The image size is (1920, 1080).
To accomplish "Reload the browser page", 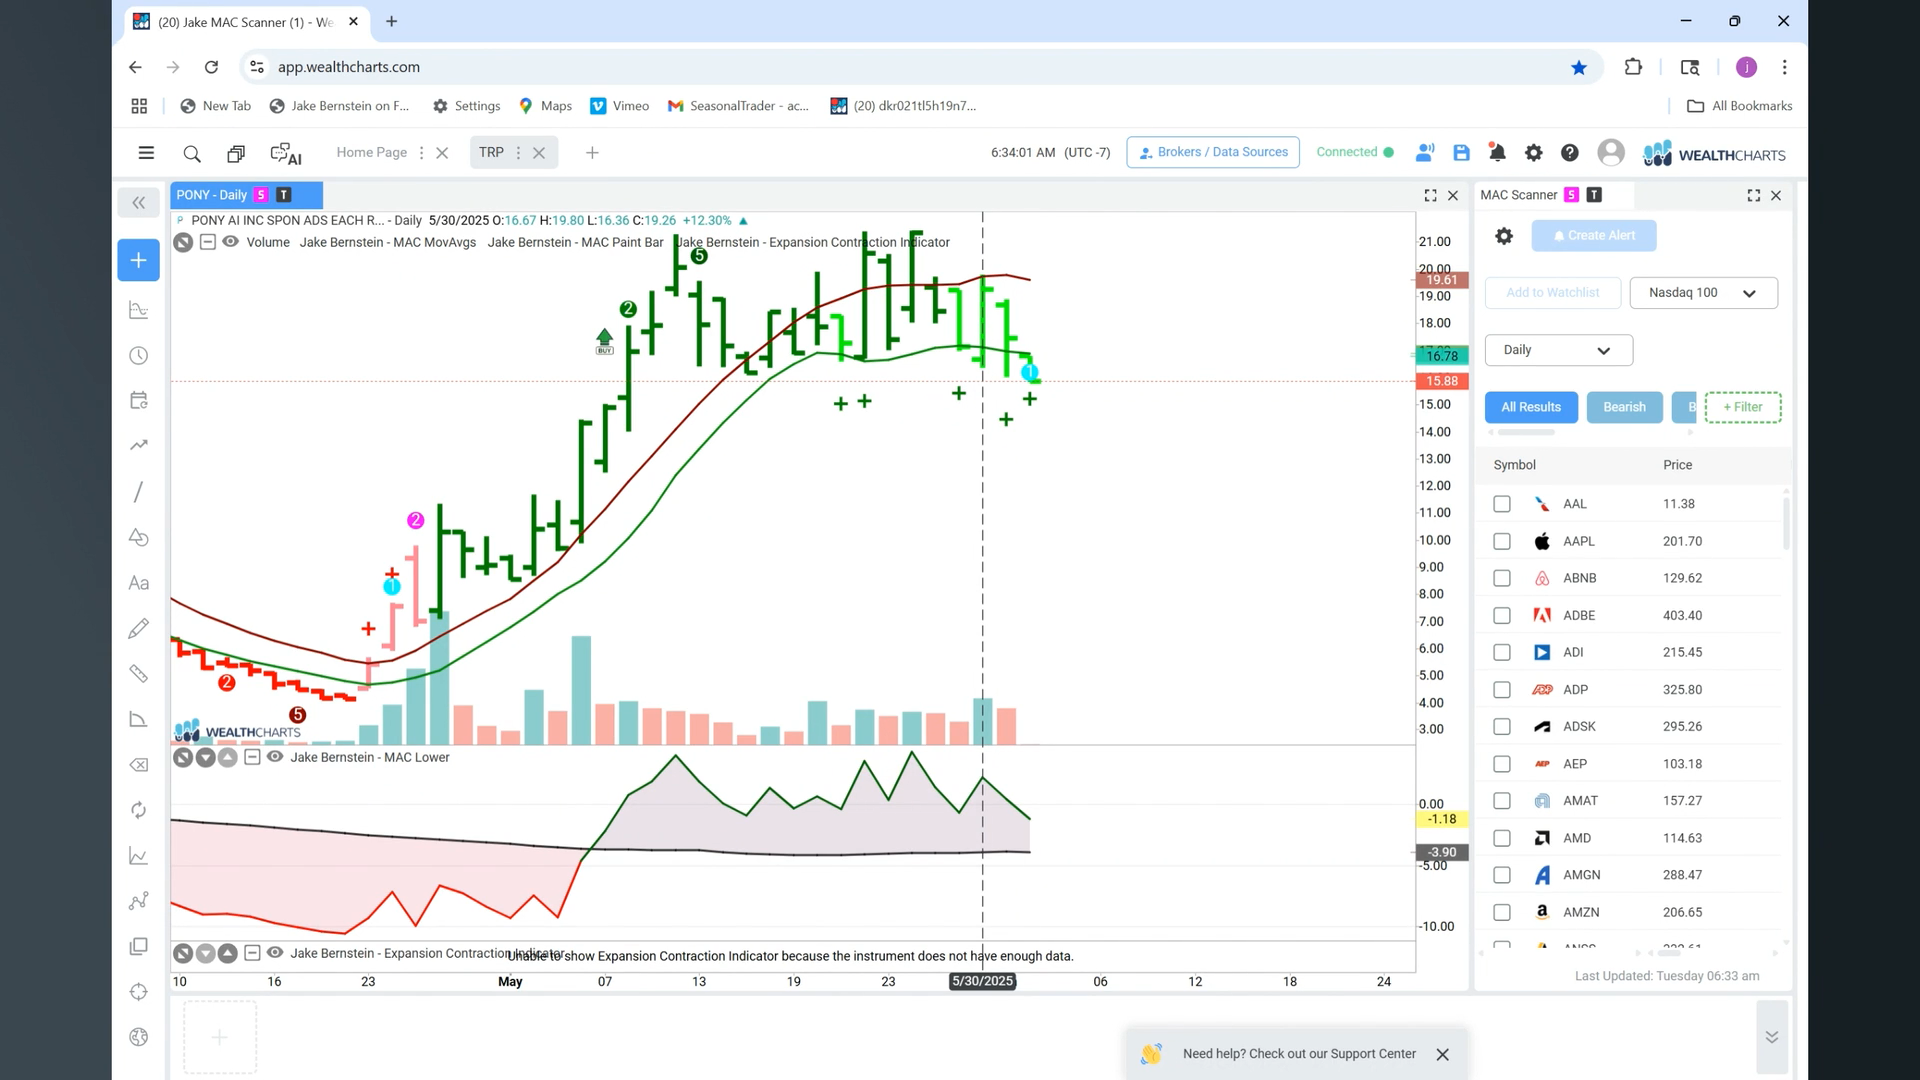I will point(211,67).
